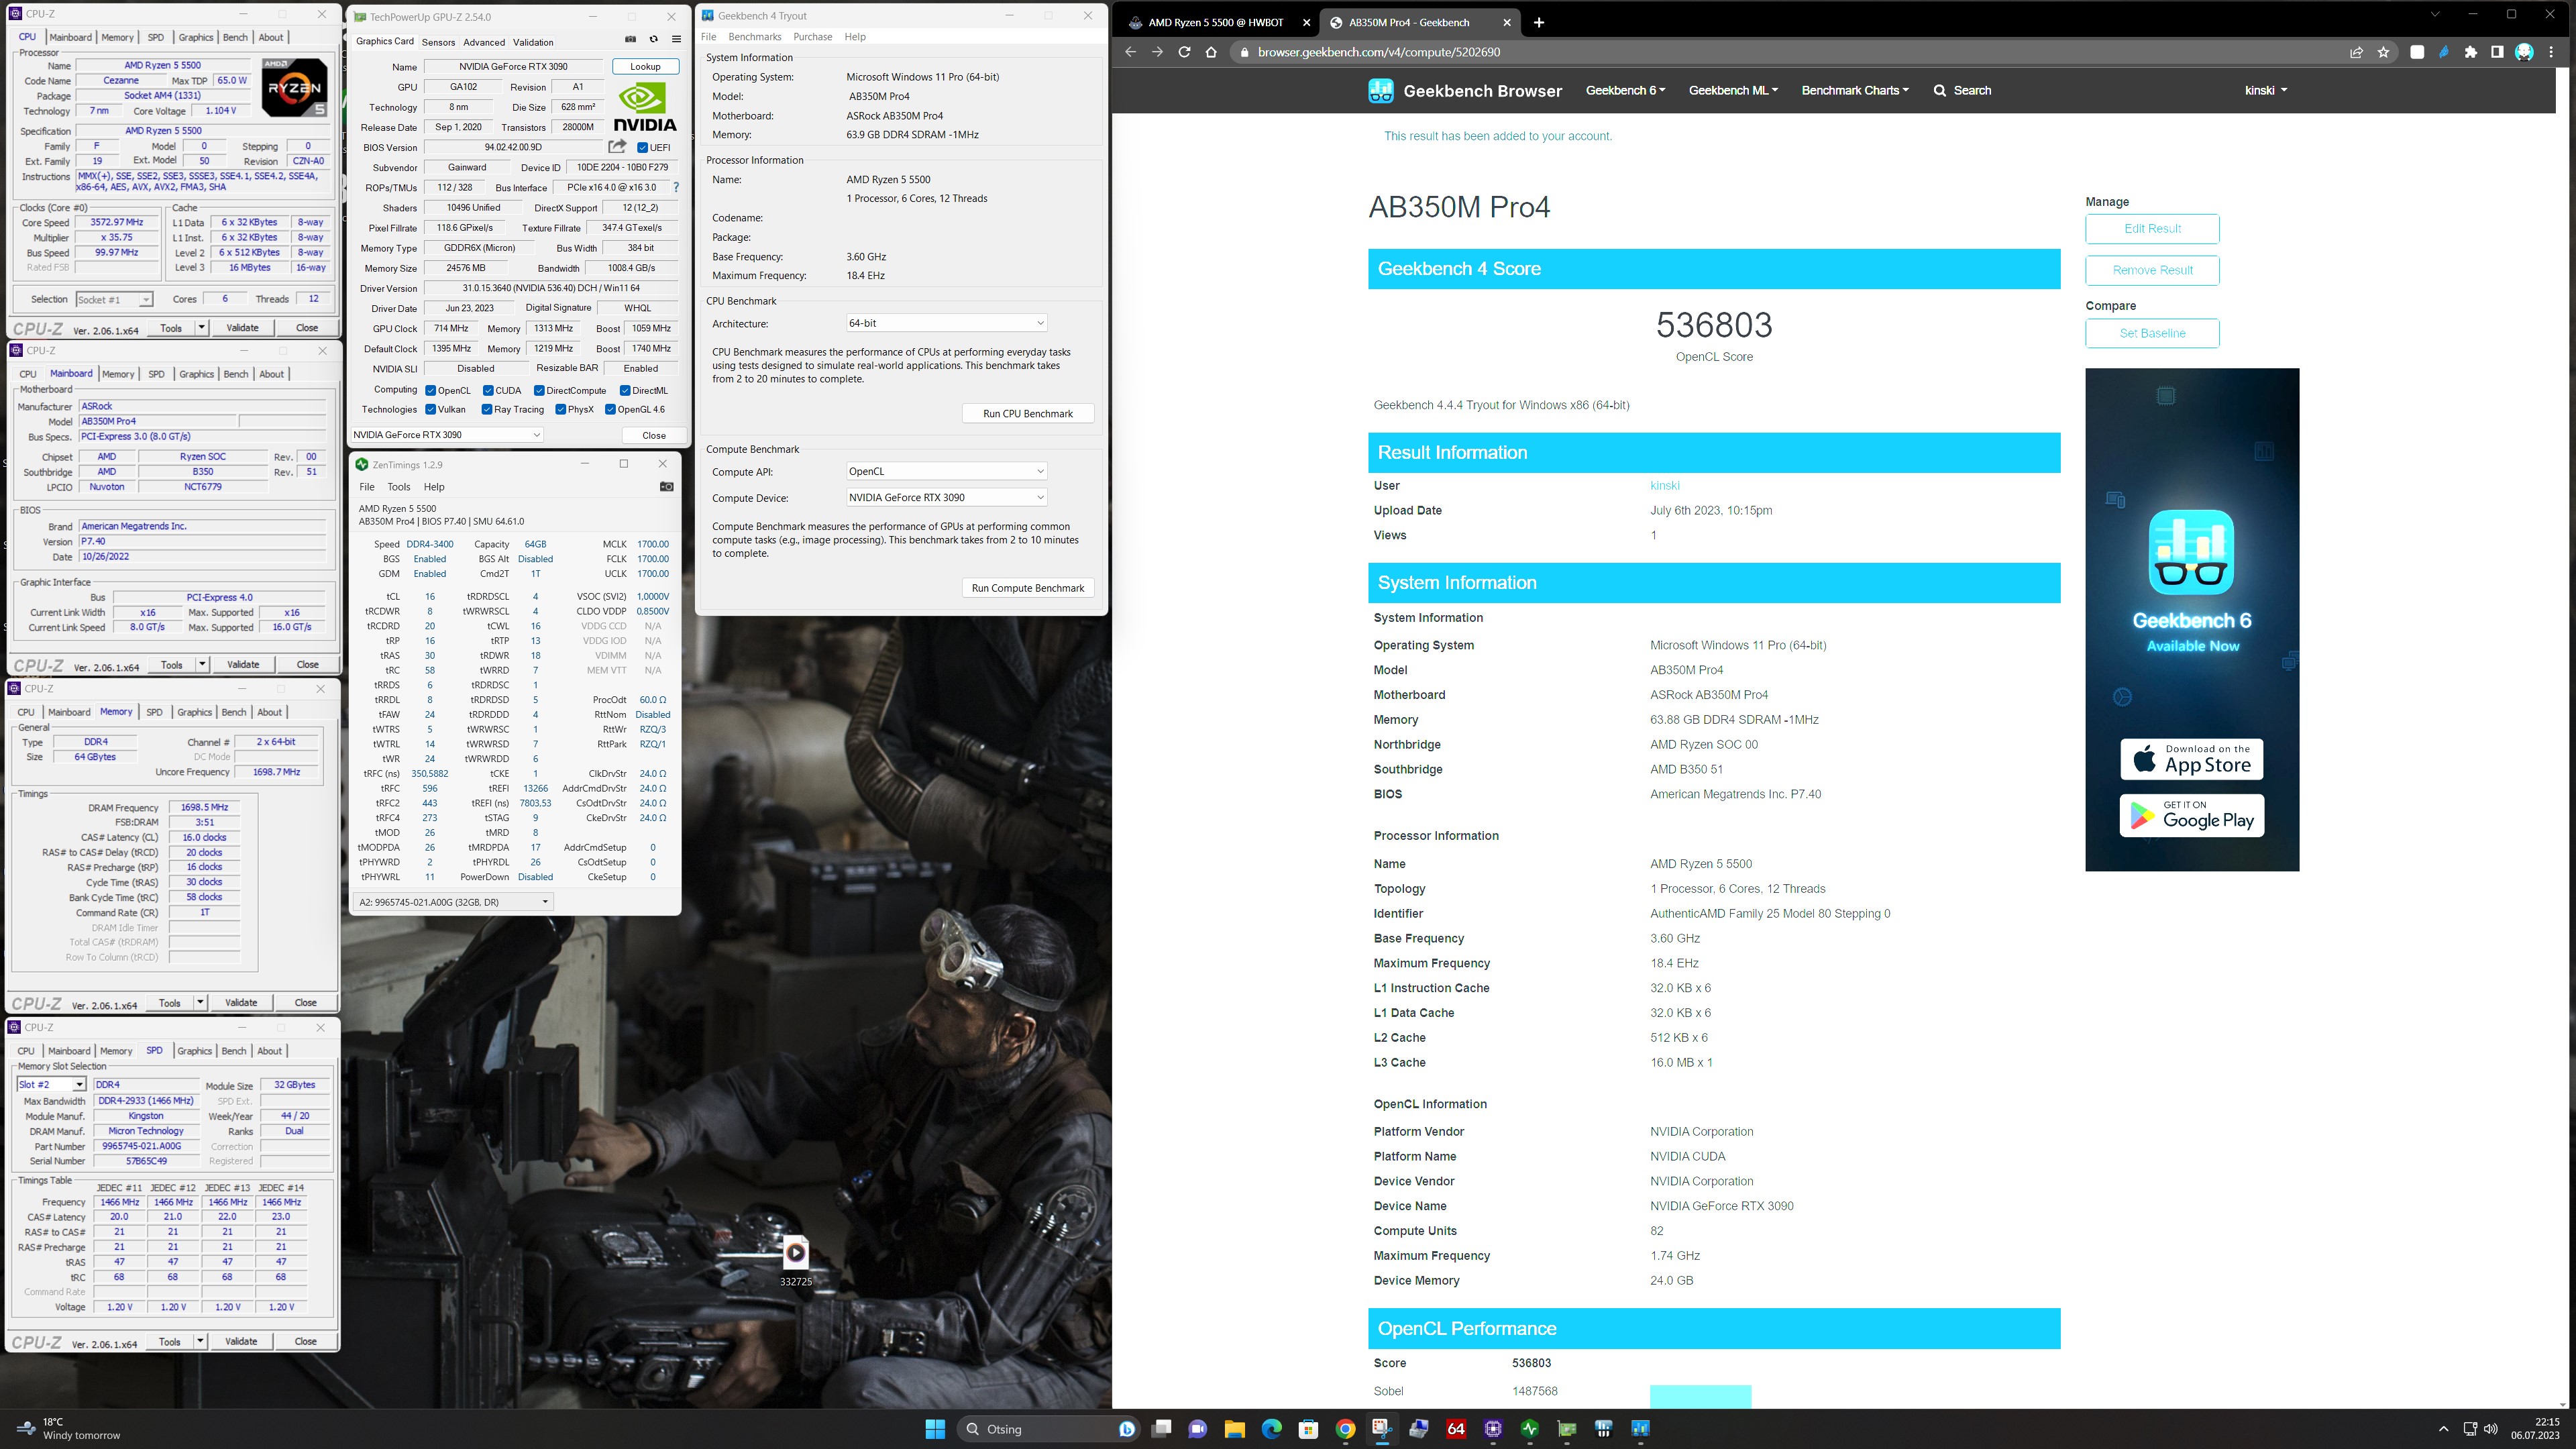Go to Chrome home page icon
Image resolution: width=2576 pixels, height=1449 pixels.
click(1211, 52)
